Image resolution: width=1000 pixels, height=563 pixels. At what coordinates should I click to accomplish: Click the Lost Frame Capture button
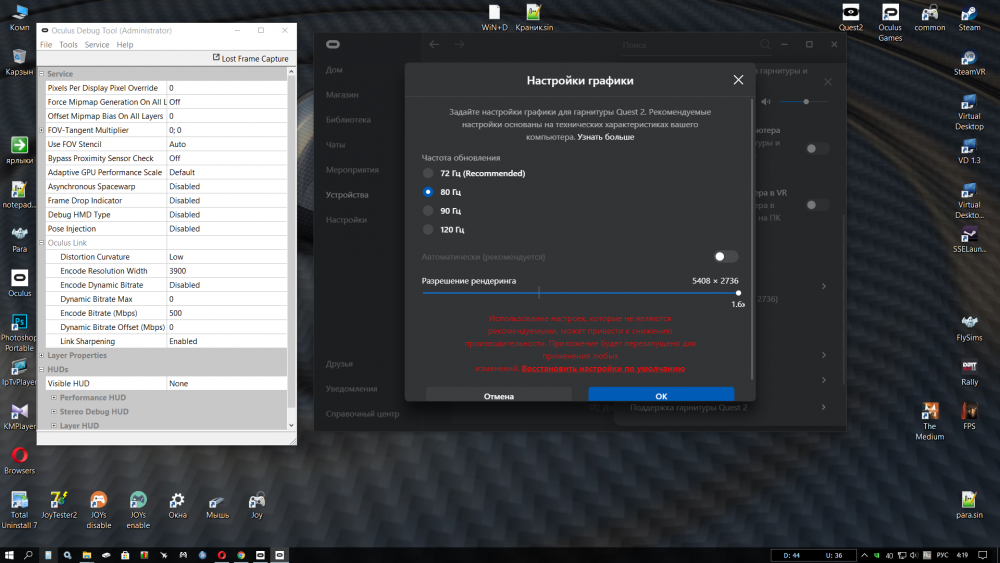(250, 58)
